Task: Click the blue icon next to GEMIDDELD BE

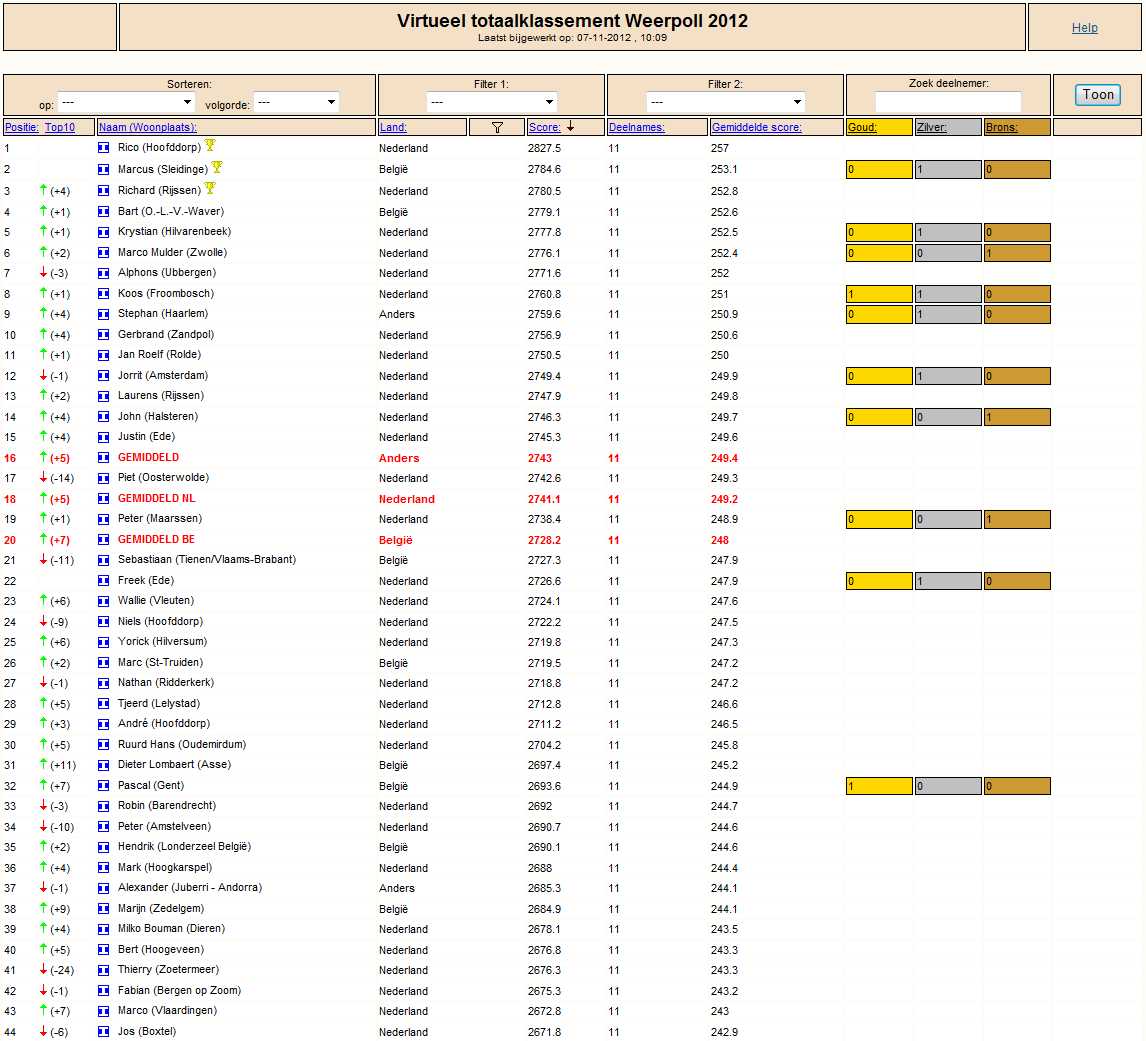Action: tap(104, 540)
